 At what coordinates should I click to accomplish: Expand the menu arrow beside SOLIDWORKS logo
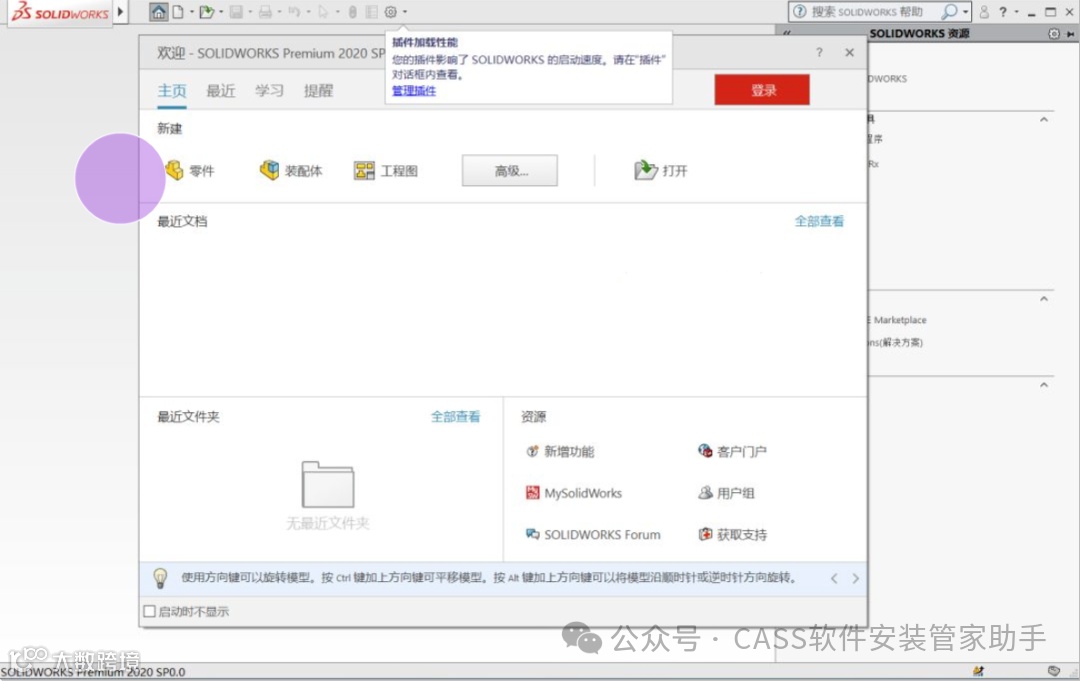pyautogui.click(x=121, y=11)
